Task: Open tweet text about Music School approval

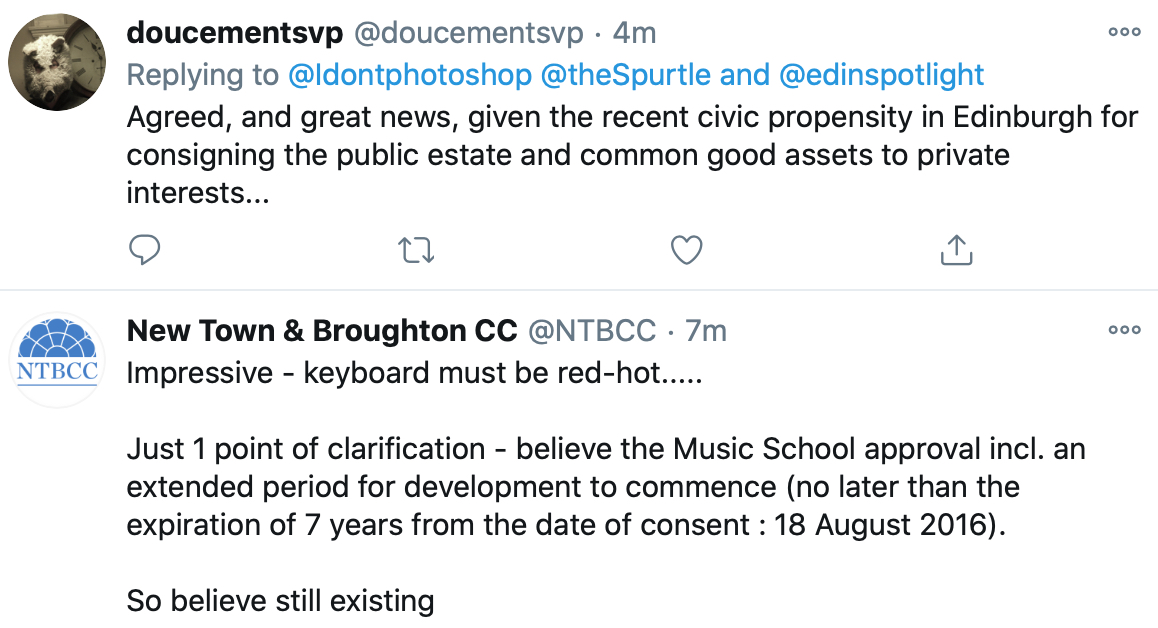Action: point(606,487)
